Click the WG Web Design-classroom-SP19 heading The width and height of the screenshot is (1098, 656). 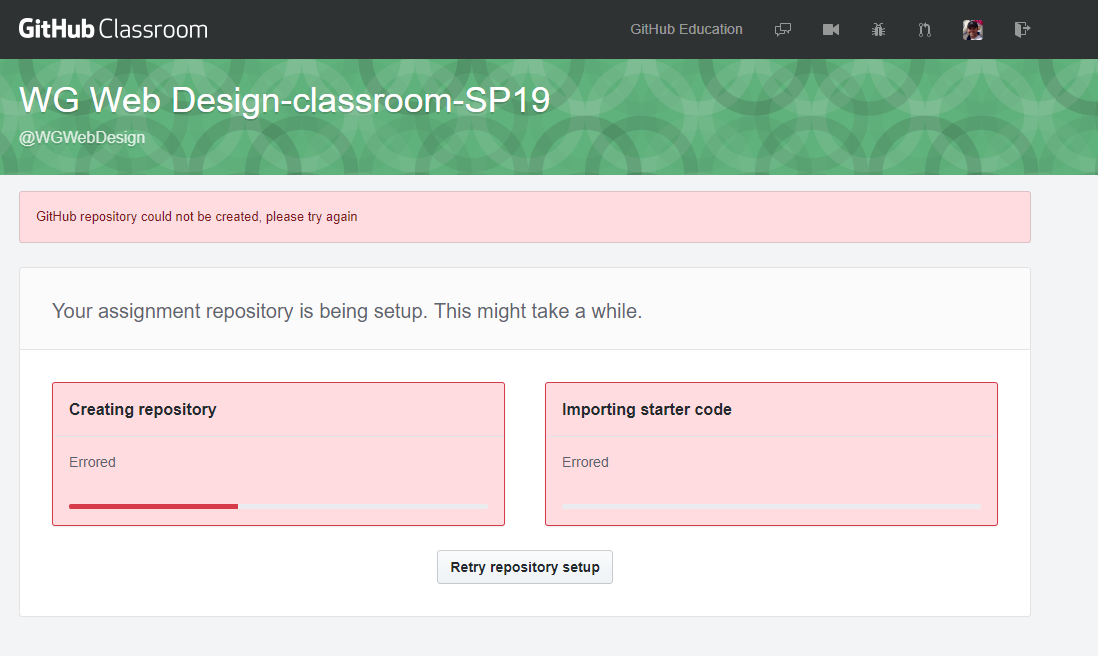[x=284, y=100]
